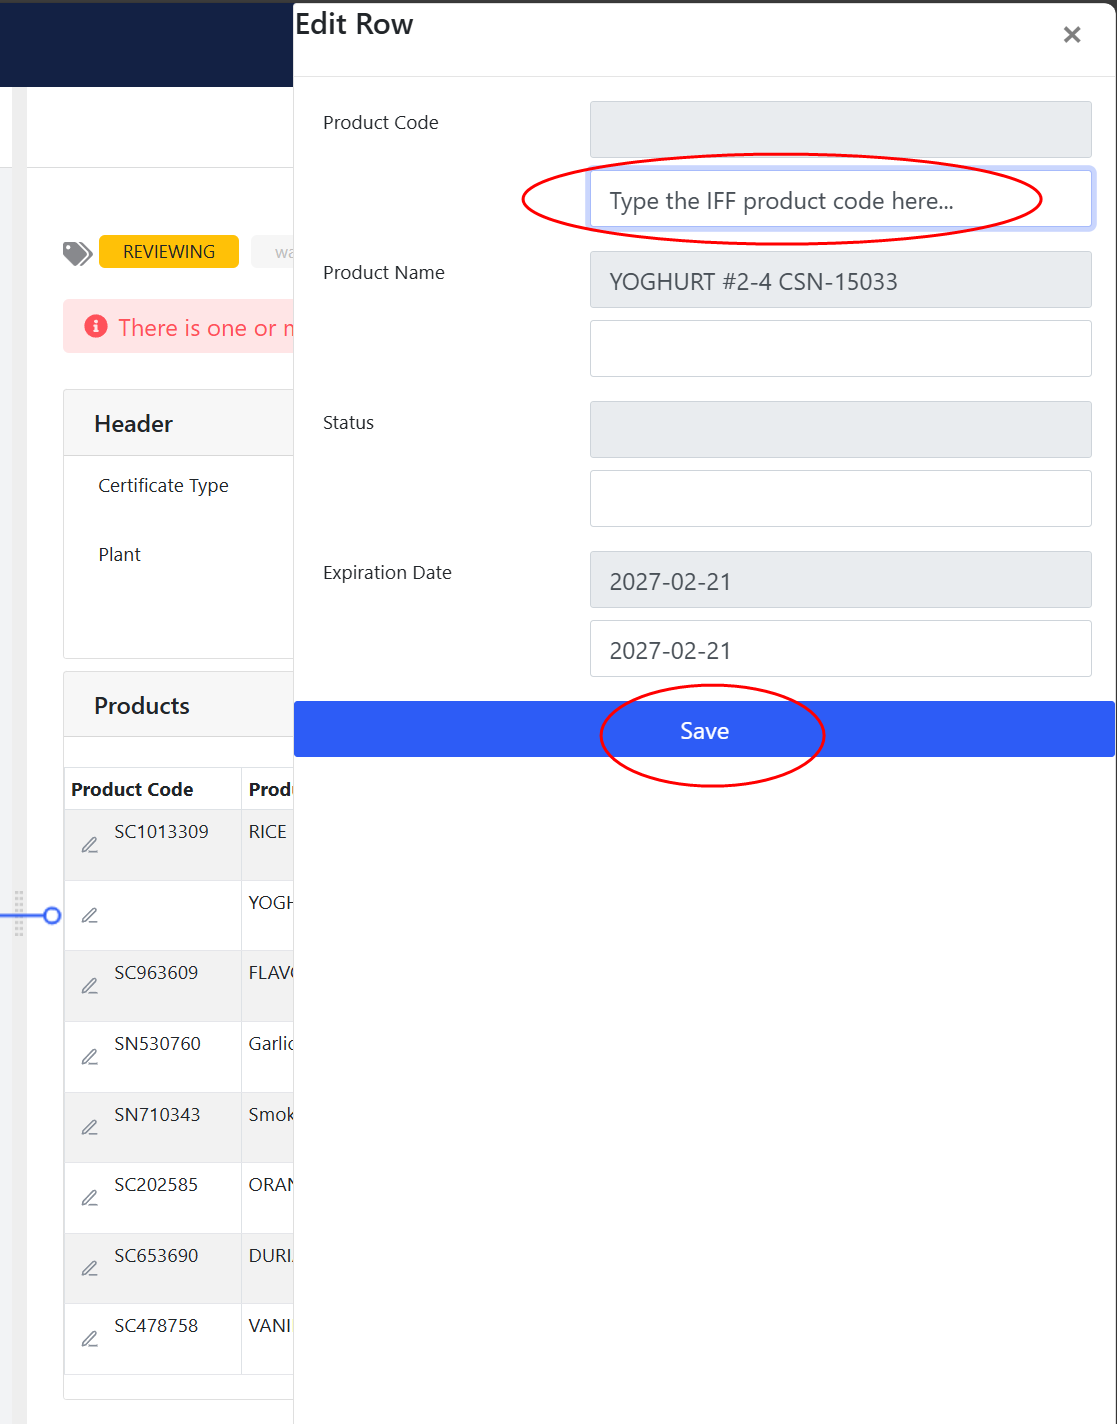The height and width of the screenshot is (1424, 1117).
Task: Click the REVIEWING status badge
Action: click(169, 252)
